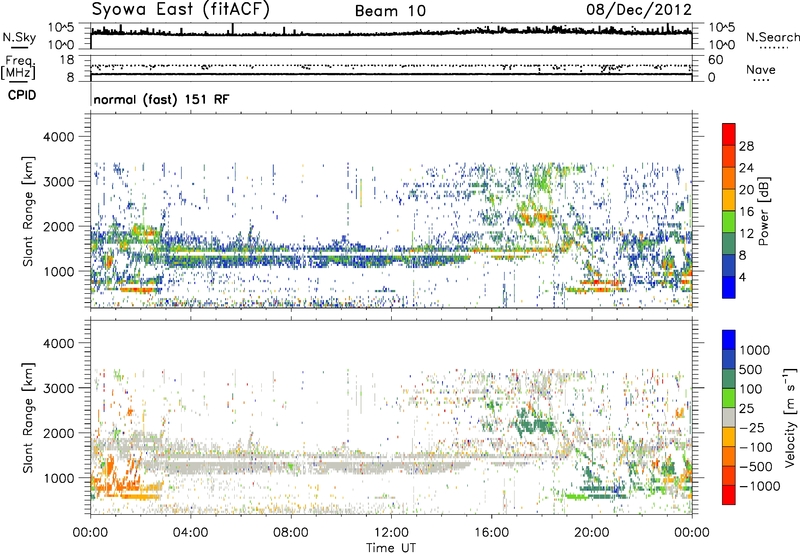Click the "24" value on power color bar
This screenshot has width=800, height=554.
[x=746, y=168]
